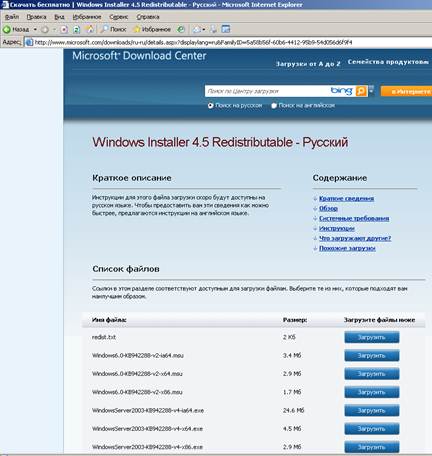Viewport: 432px width, 456px height.
Task: Open the Похожие загрузки link
Action: 347,248
